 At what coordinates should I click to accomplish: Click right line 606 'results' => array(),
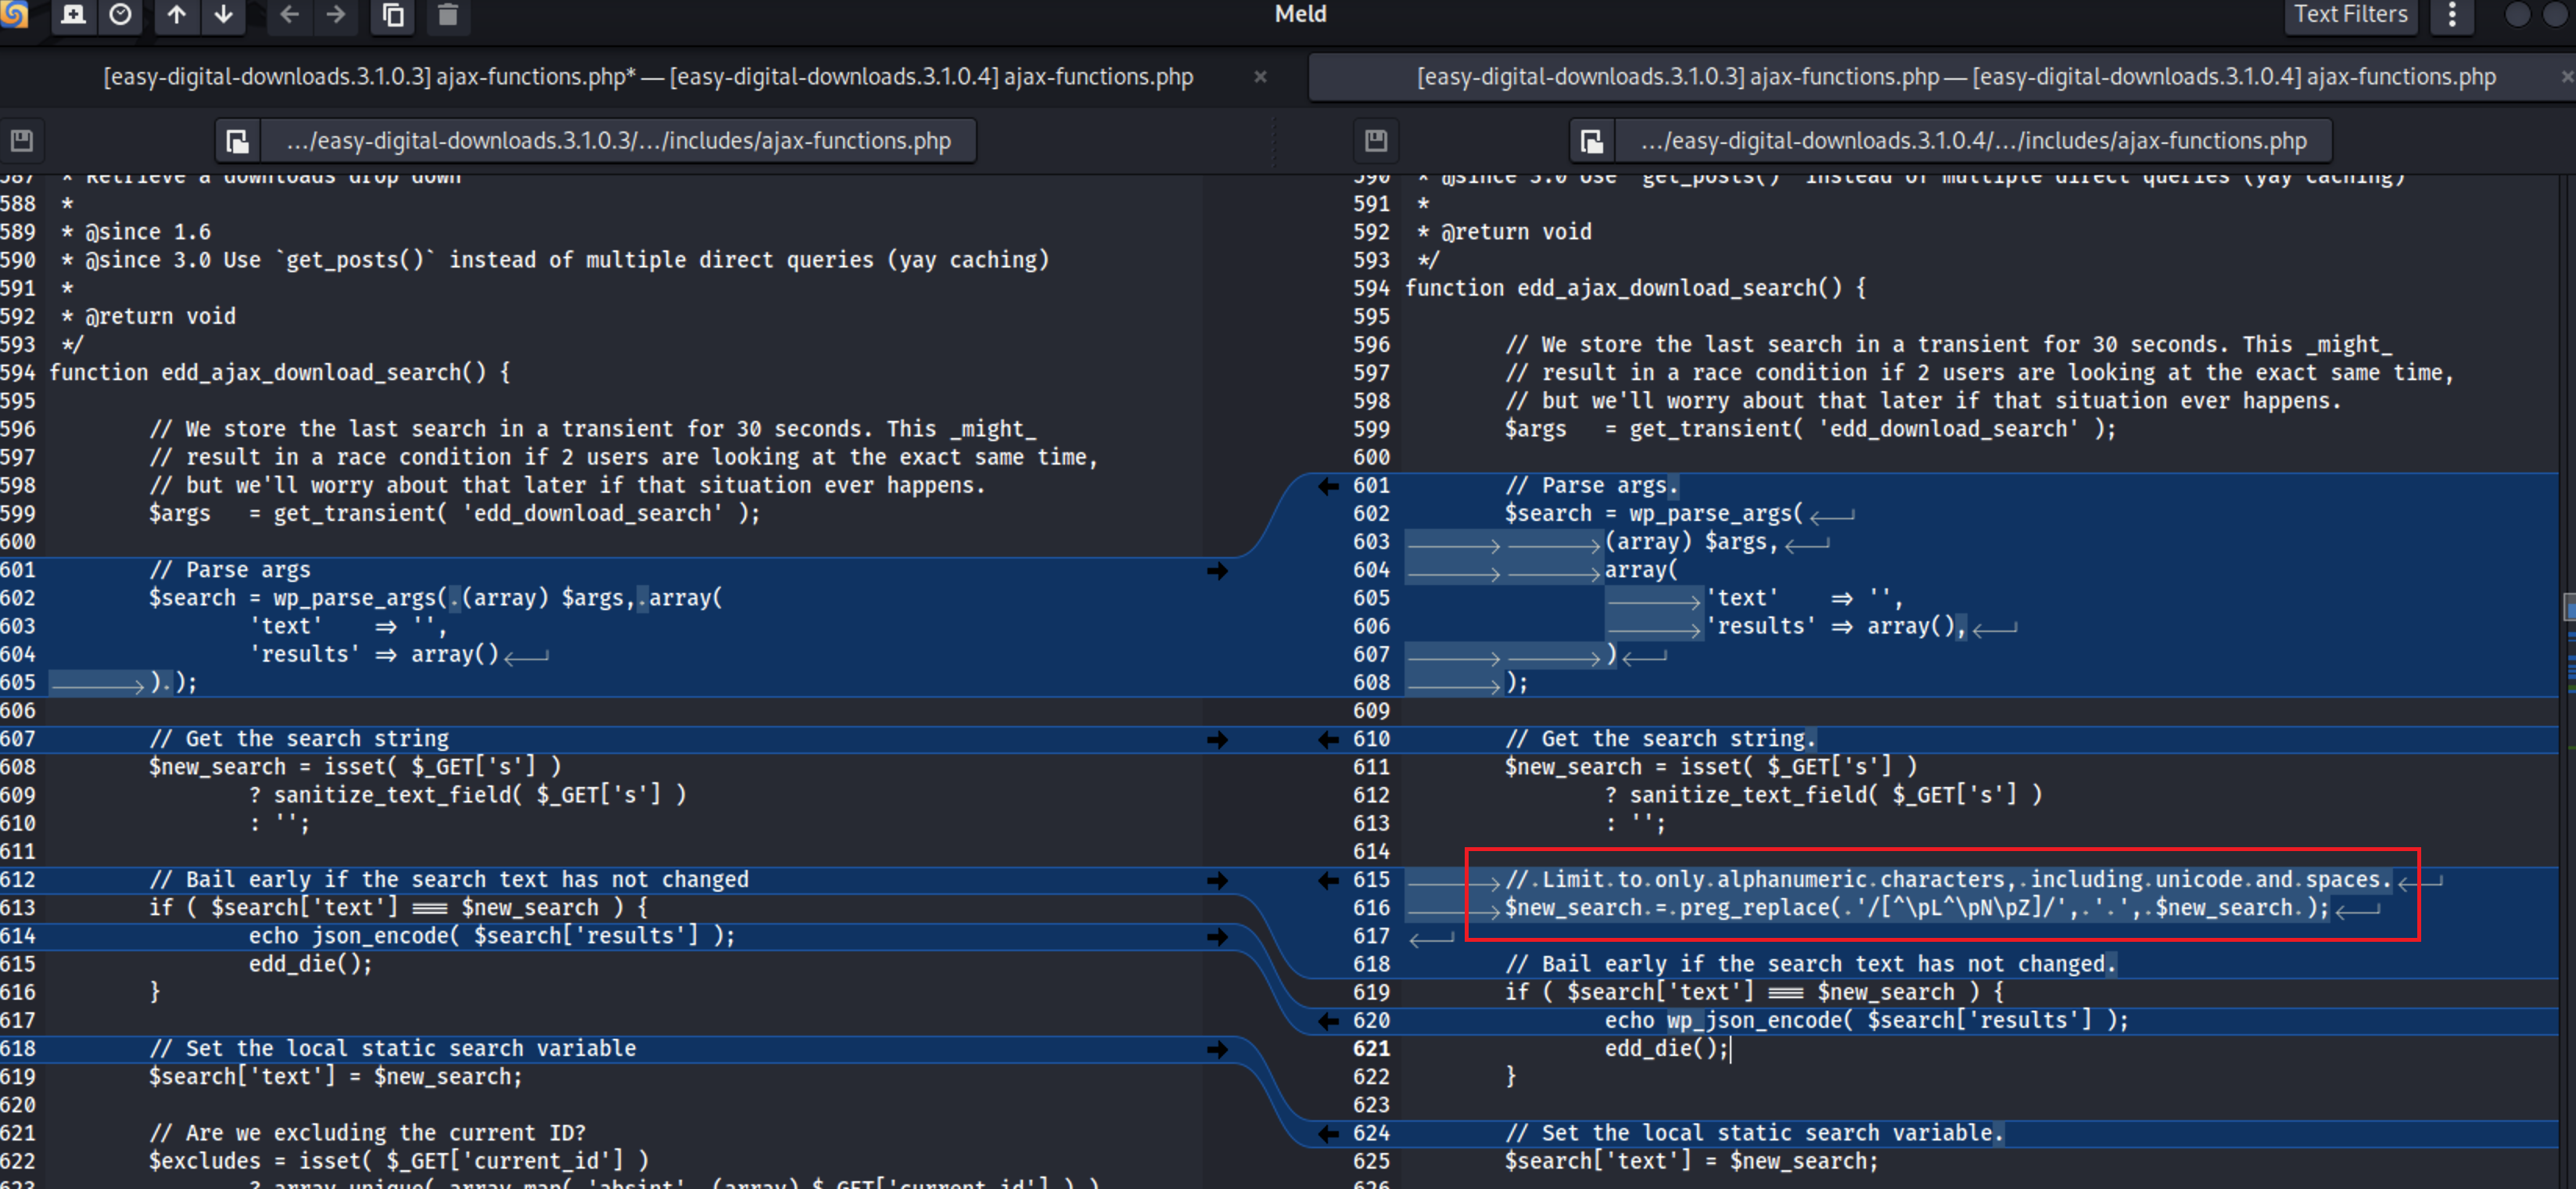pos(1836,626)
